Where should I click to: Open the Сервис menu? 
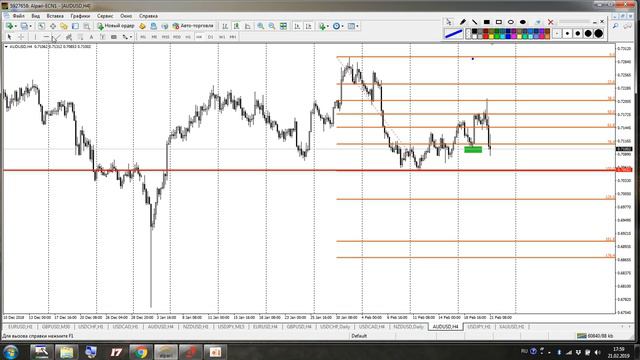pyautogui.click(x=105, y=16)
